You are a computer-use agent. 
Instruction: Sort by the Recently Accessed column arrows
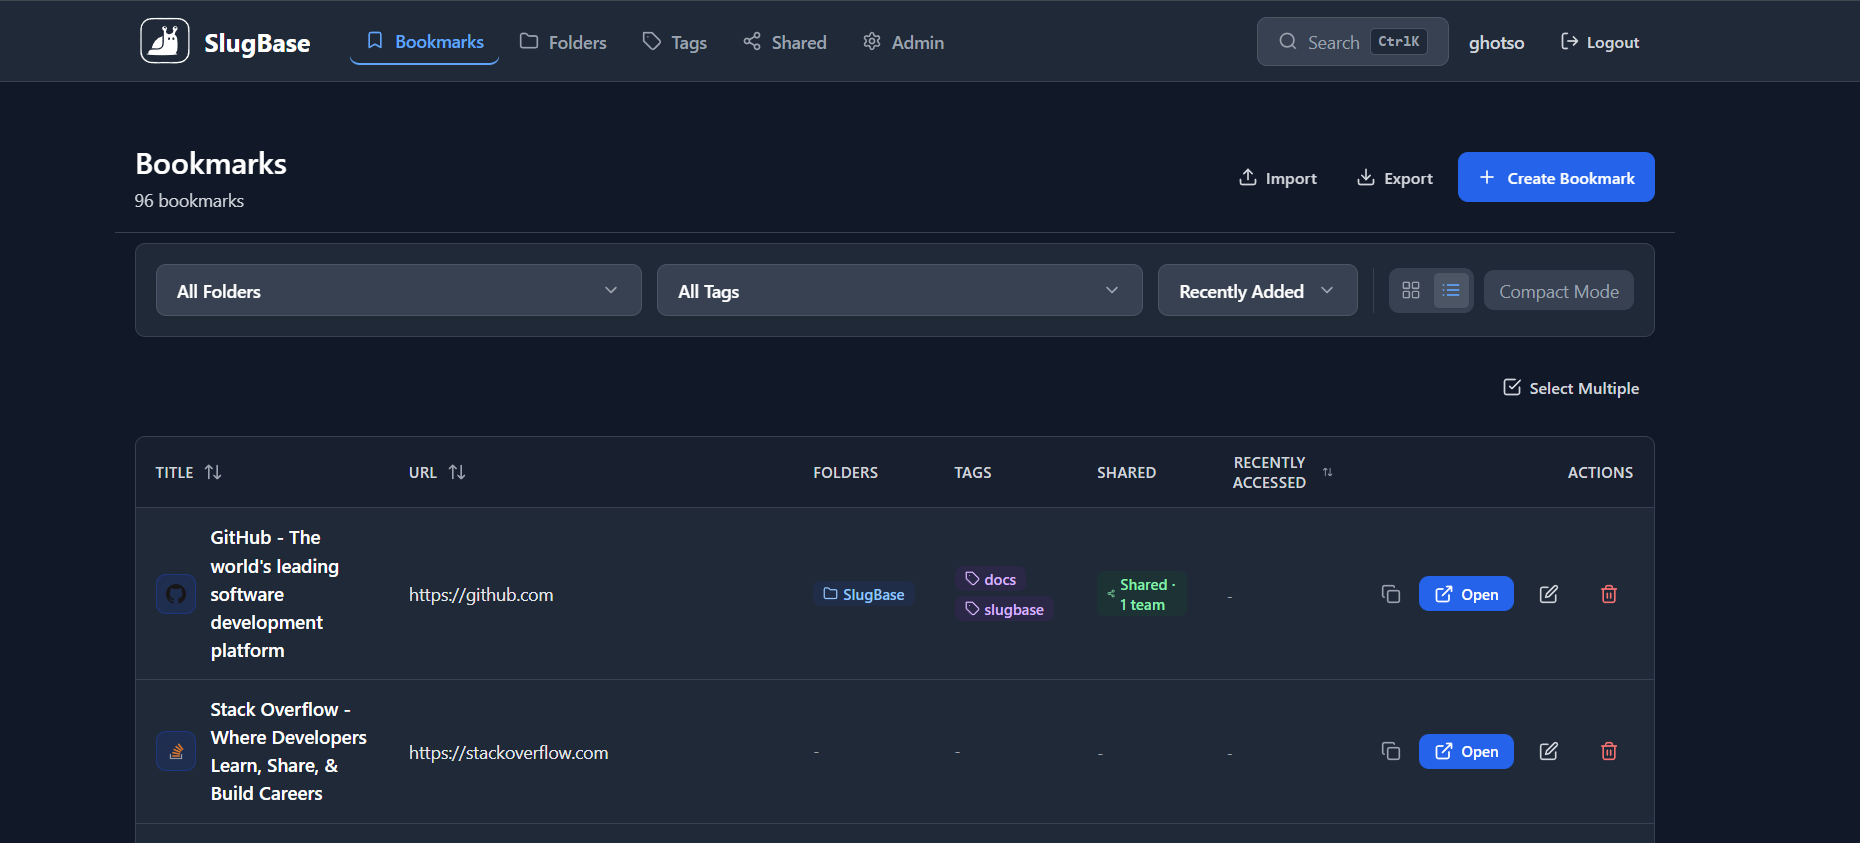(1327, 472)
